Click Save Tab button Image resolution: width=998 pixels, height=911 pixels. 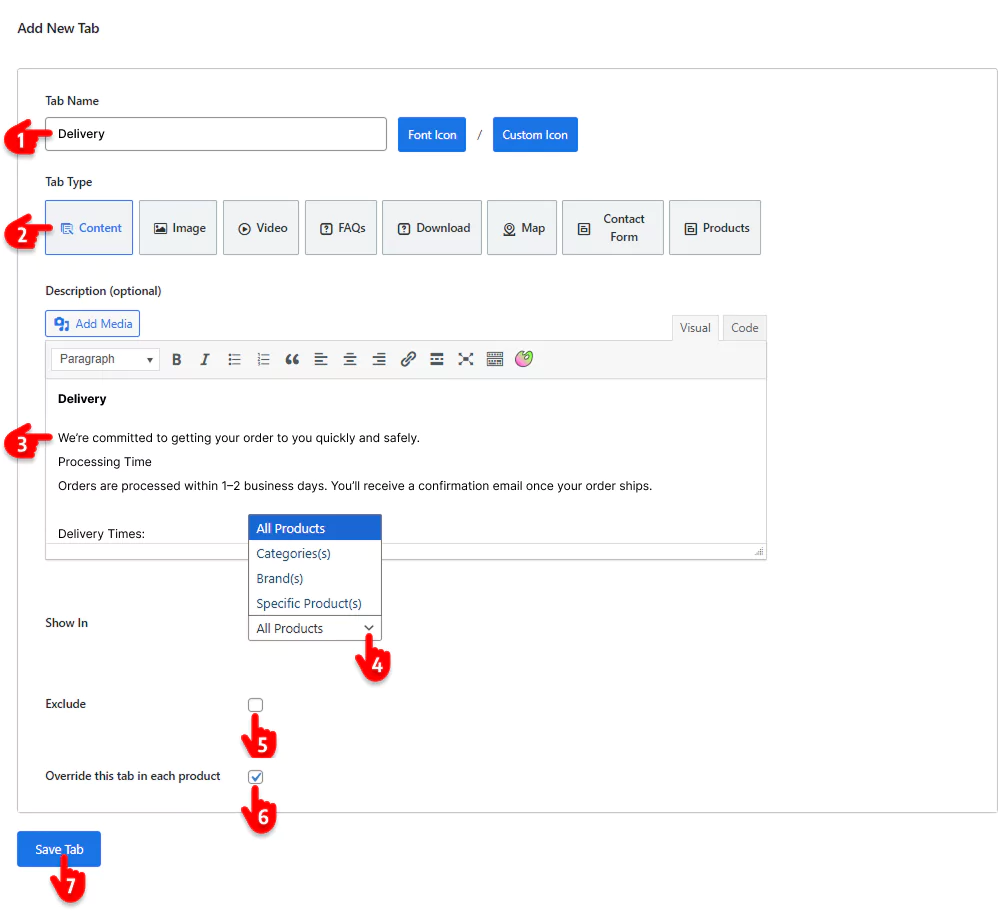(x=59, y=849)
